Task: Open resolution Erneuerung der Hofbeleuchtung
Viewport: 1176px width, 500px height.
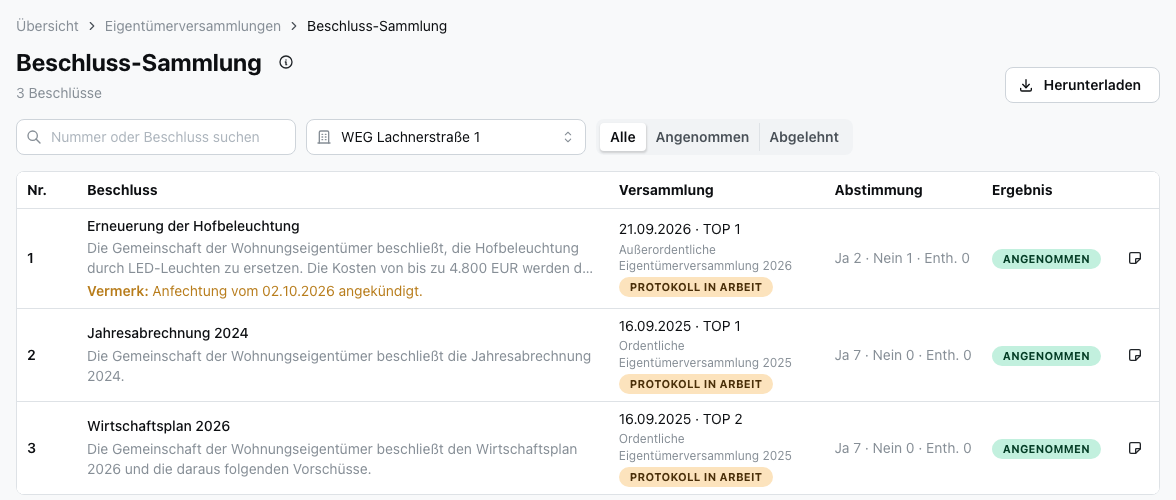Action: click(194, 226)
